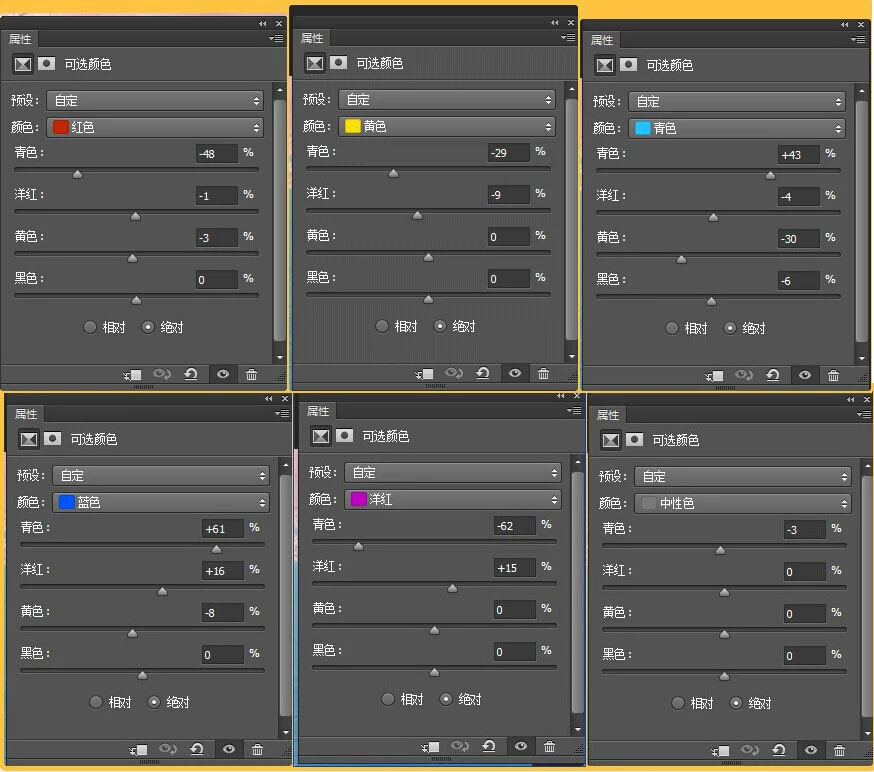Select 相对 radio in 红色 panel
The height and width of the screenshot is (772, 874).
(90, 327)
